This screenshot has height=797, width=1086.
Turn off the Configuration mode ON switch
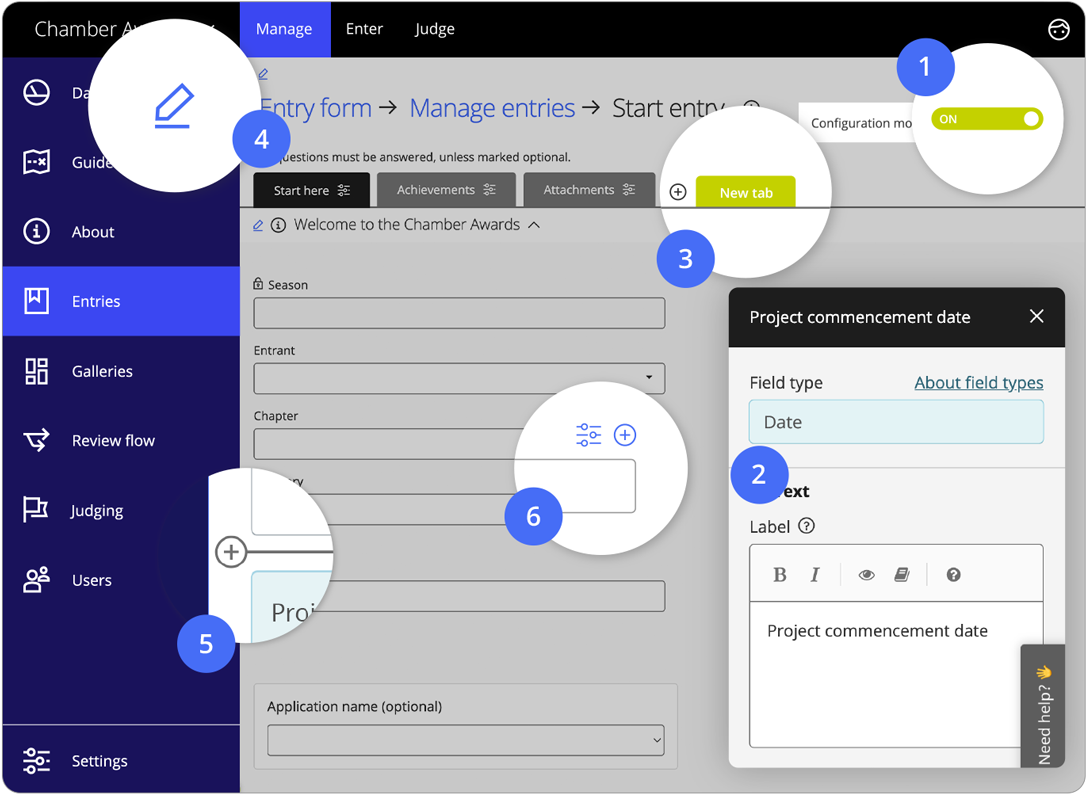[988, 118]
